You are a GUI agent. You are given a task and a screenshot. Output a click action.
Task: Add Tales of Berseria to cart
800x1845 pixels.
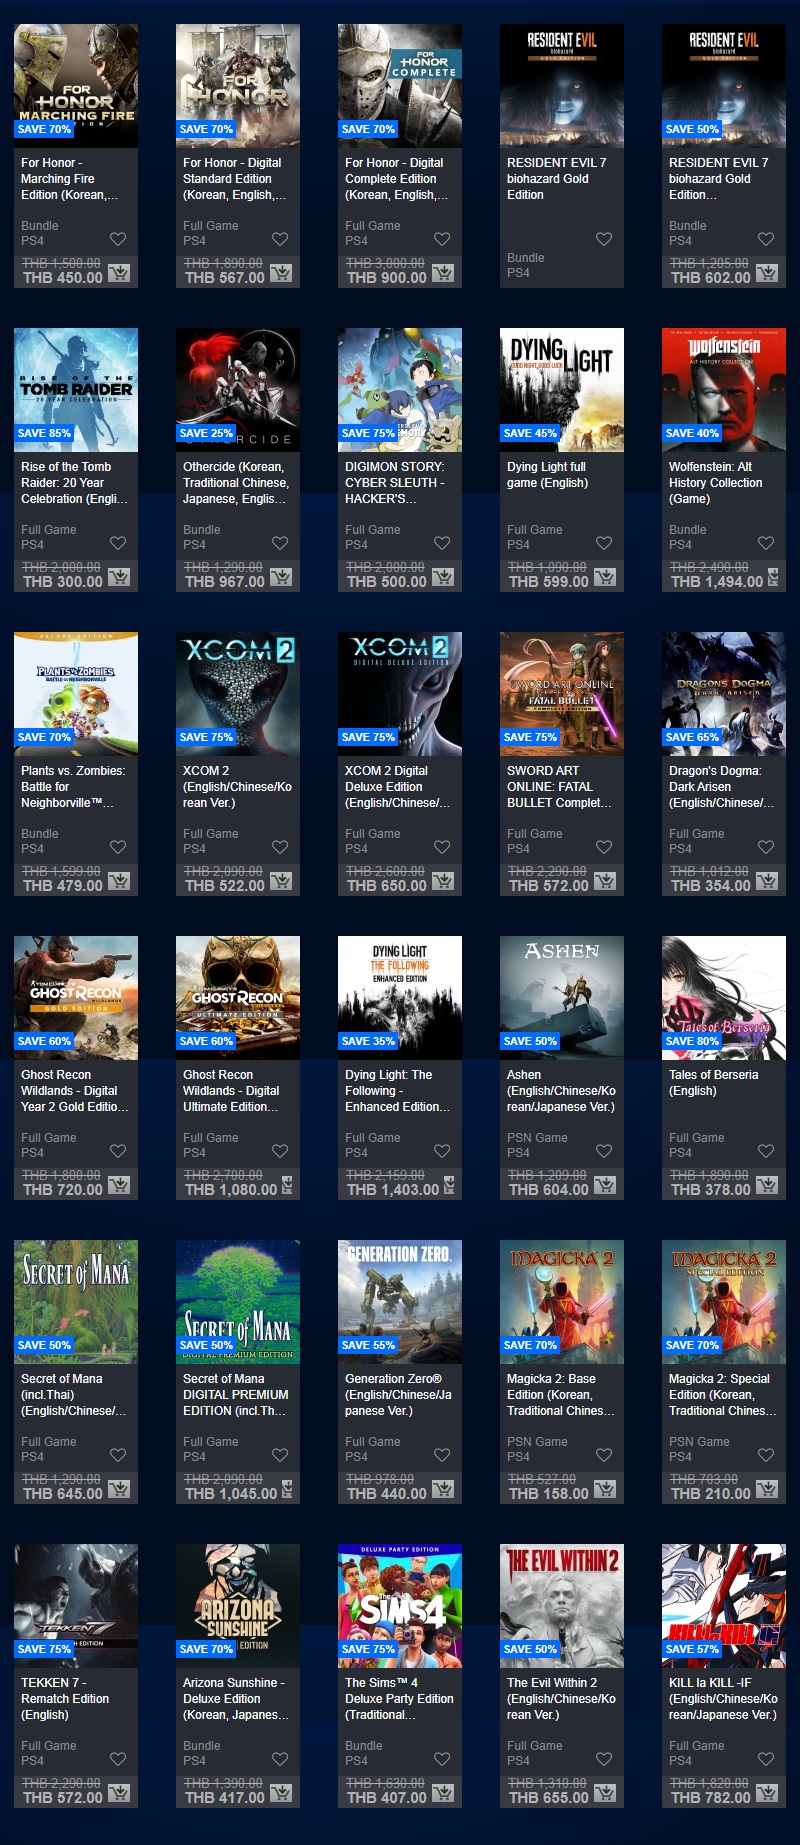pos(767,1185)
